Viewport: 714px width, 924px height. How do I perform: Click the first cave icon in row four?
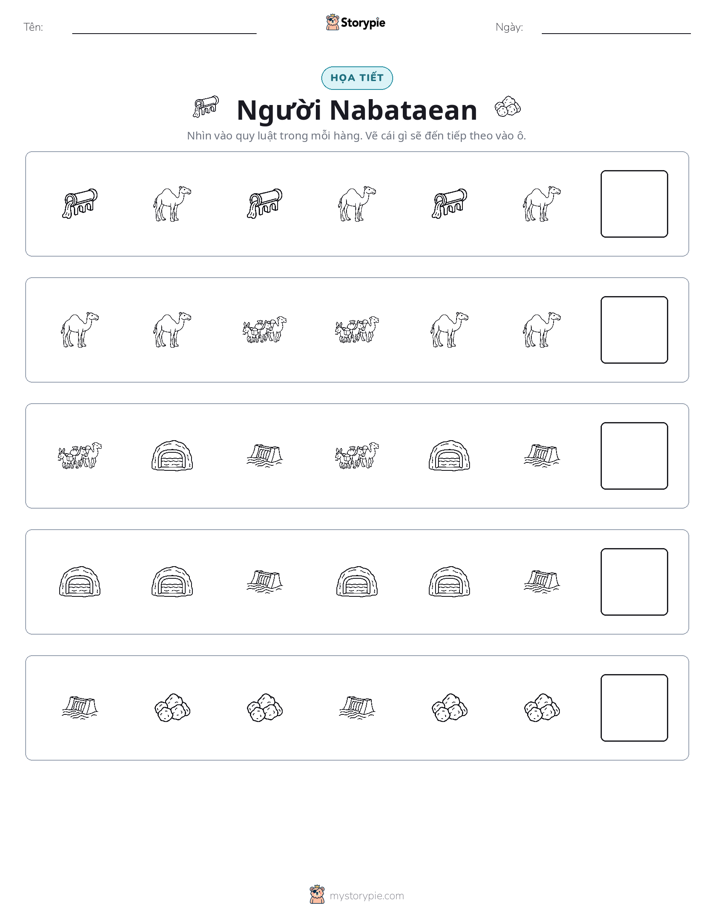click(x=80, y=582)
